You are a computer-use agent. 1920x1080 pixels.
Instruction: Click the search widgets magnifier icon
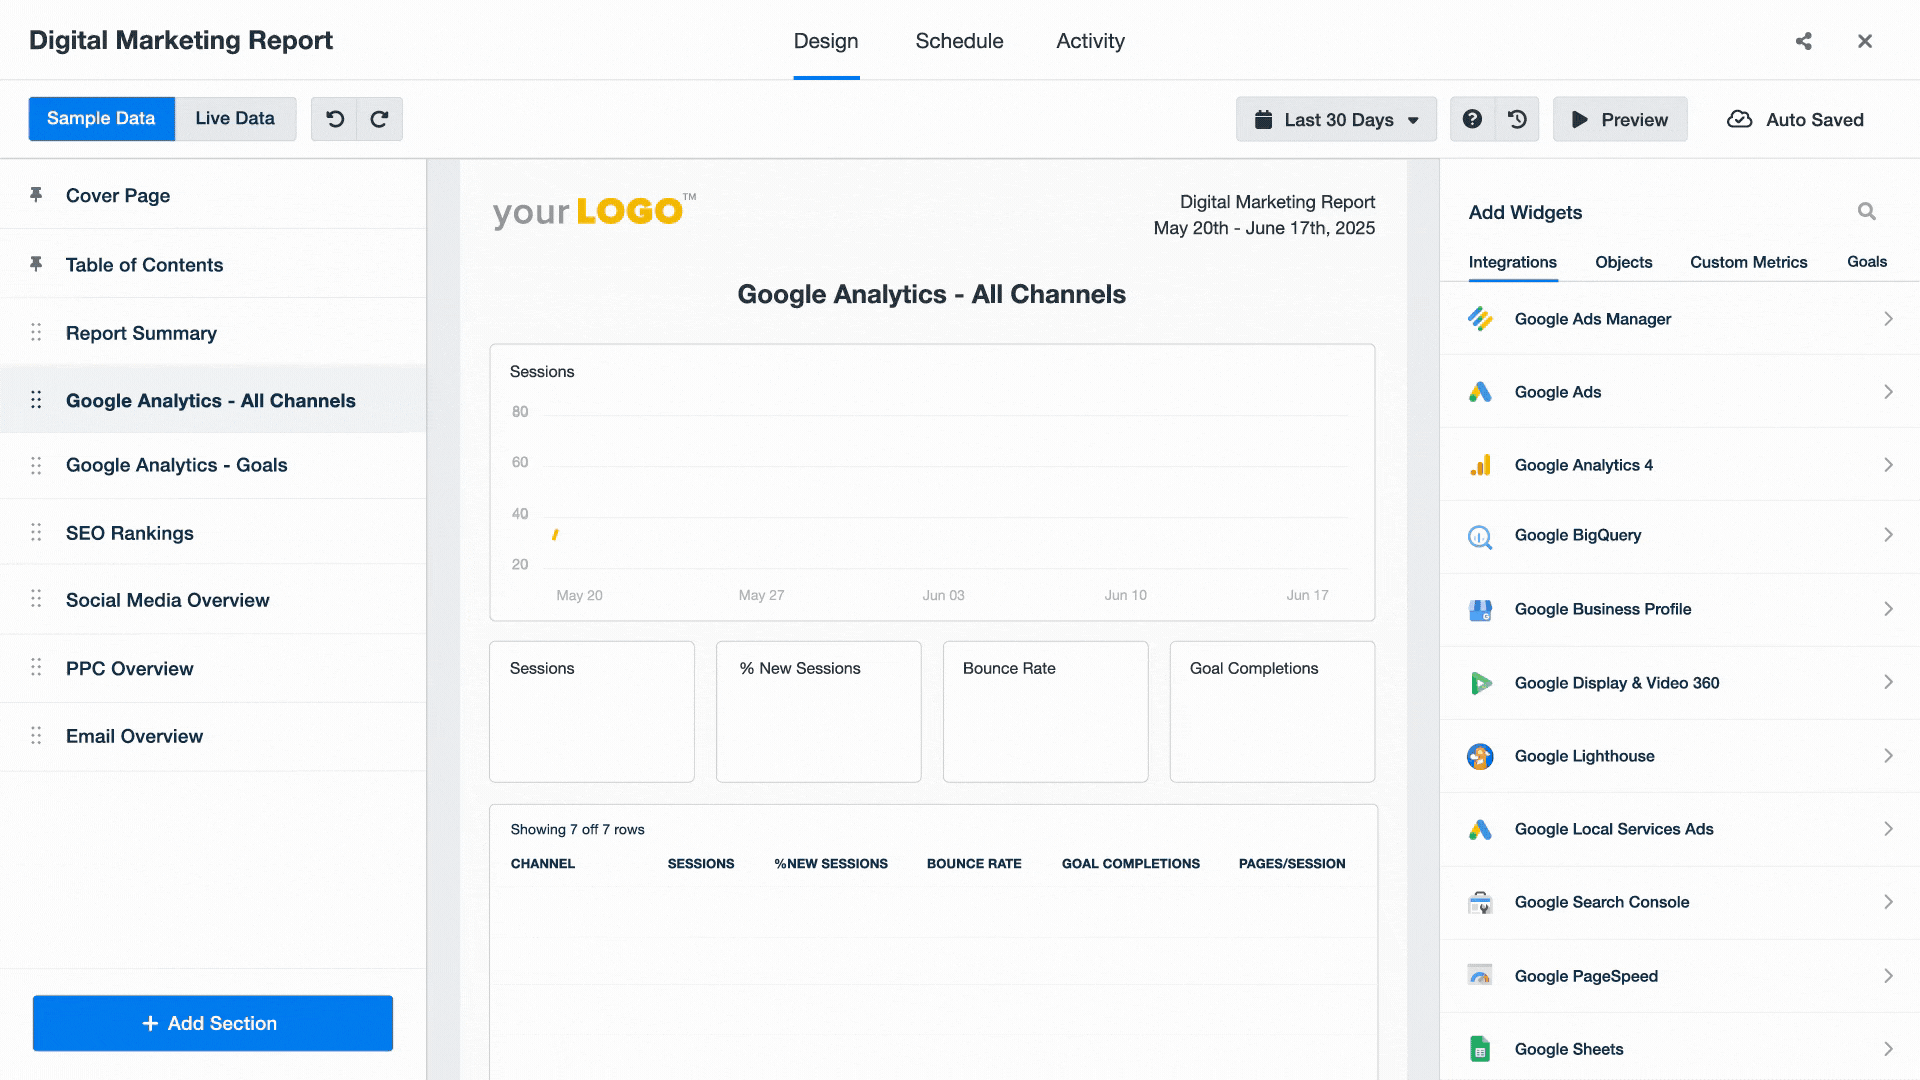coord(1866,211)
